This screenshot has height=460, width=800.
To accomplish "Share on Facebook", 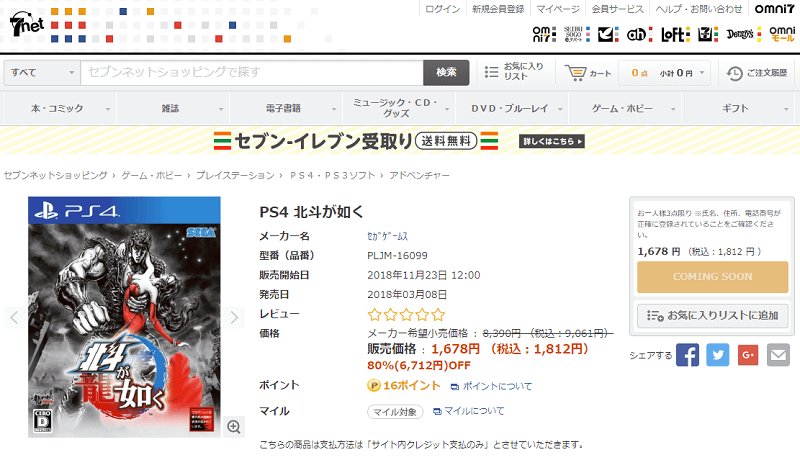I will point(687,355).
